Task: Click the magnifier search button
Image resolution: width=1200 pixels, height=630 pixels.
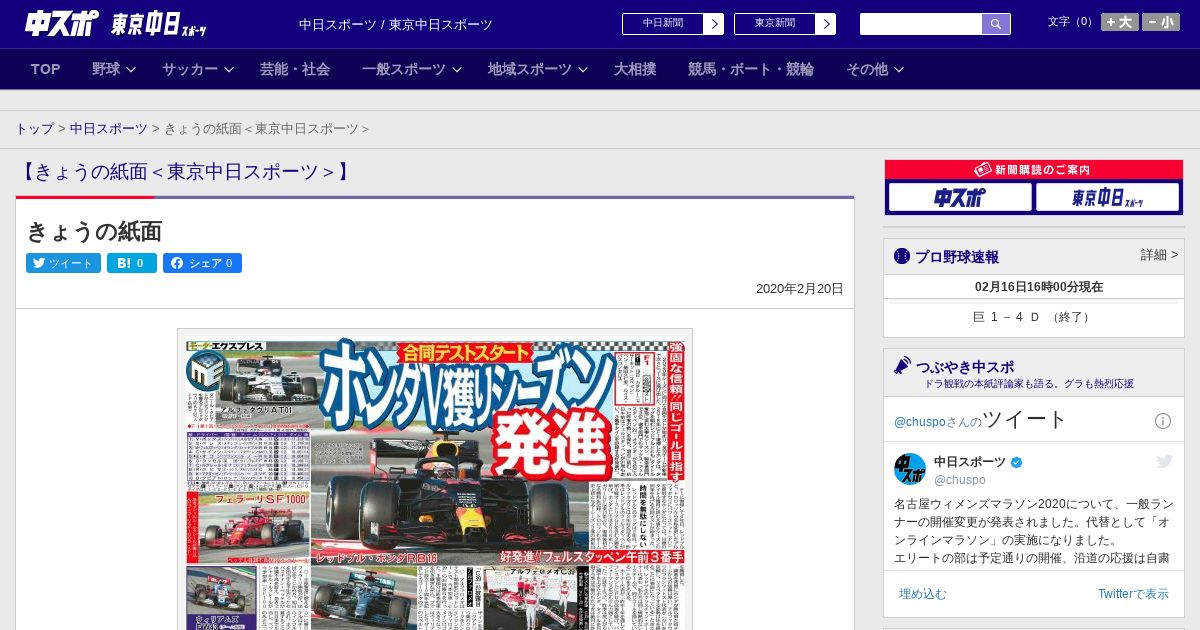Action: tap(996, 24)
